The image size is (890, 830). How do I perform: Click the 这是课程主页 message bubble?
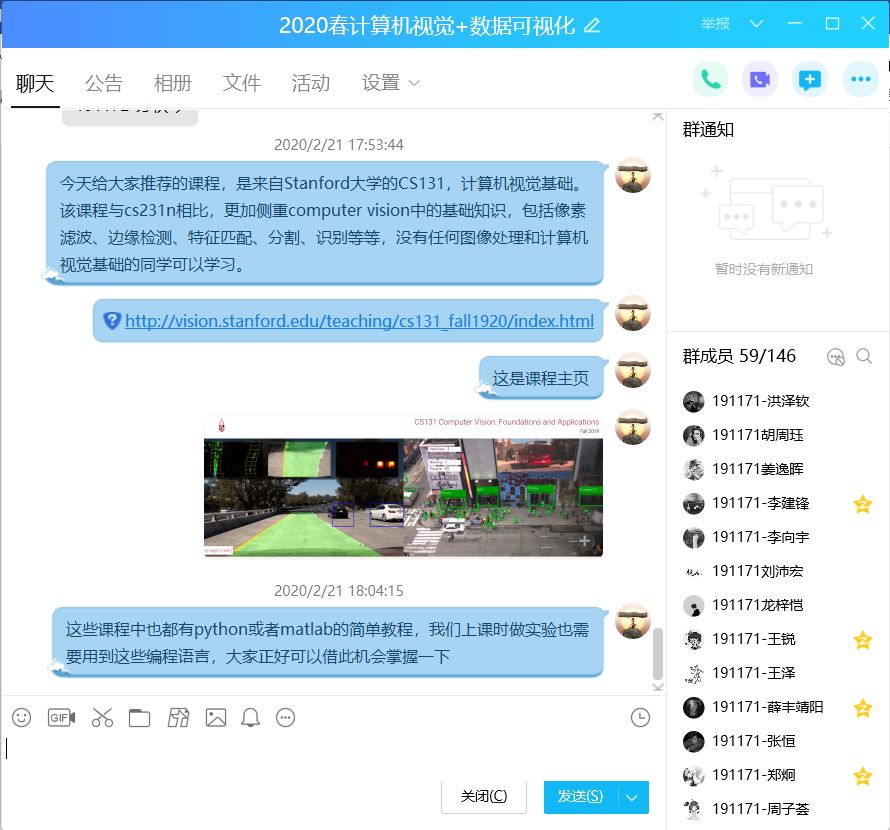[x=541, y=378]
